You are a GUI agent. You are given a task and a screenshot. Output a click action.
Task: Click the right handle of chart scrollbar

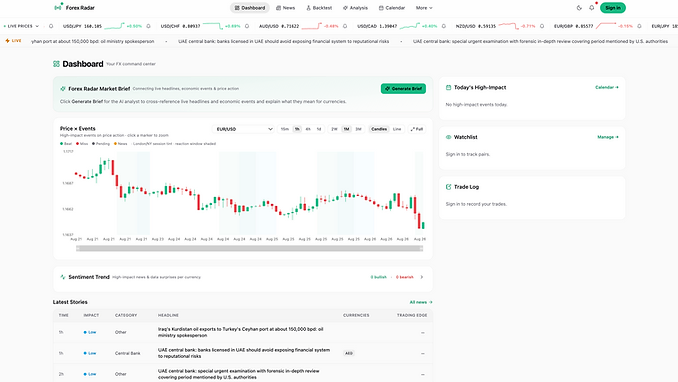point(421,248)
